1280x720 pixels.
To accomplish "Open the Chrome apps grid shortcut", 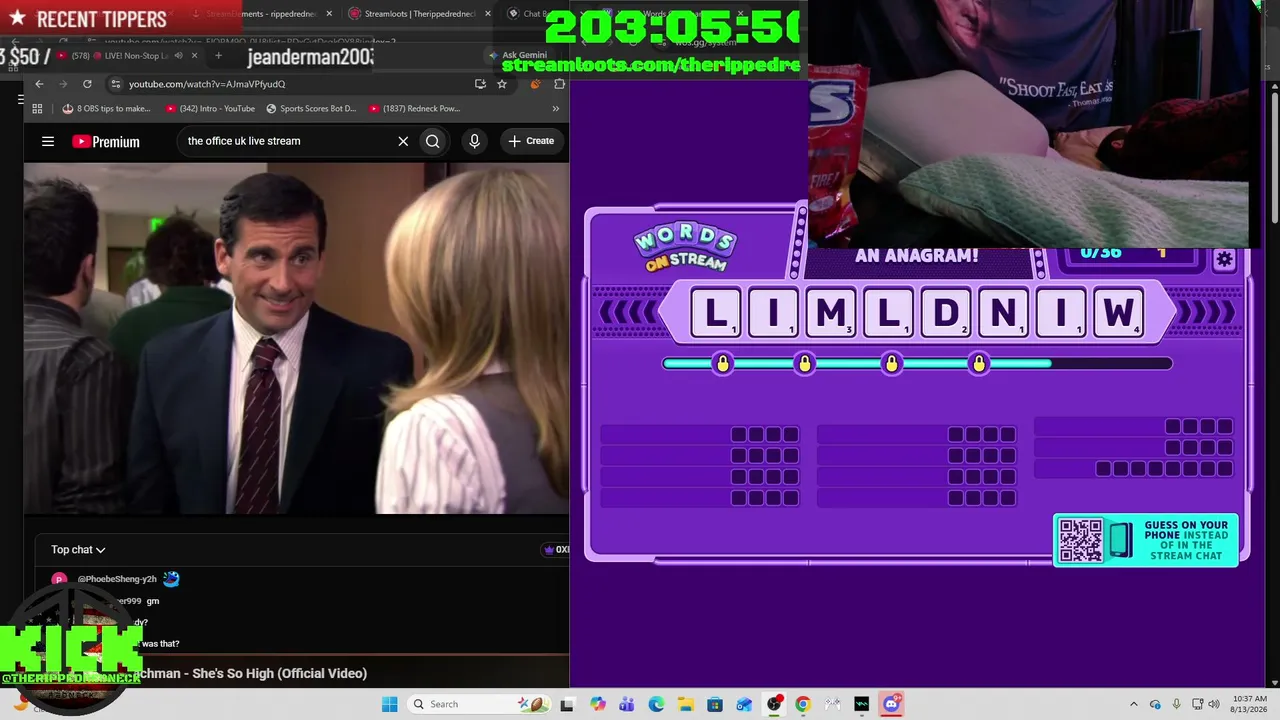I will coord(37,108).
